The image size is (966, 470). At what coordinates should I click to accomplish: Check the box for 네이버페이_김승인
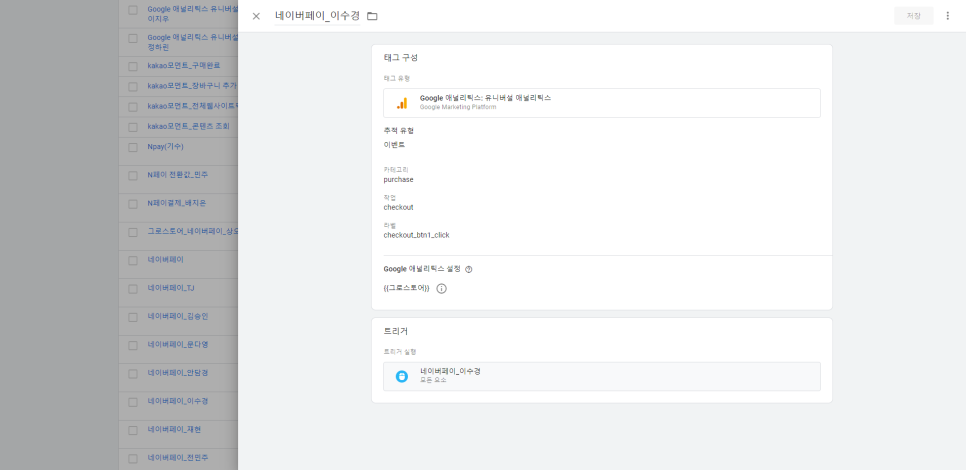132,317
